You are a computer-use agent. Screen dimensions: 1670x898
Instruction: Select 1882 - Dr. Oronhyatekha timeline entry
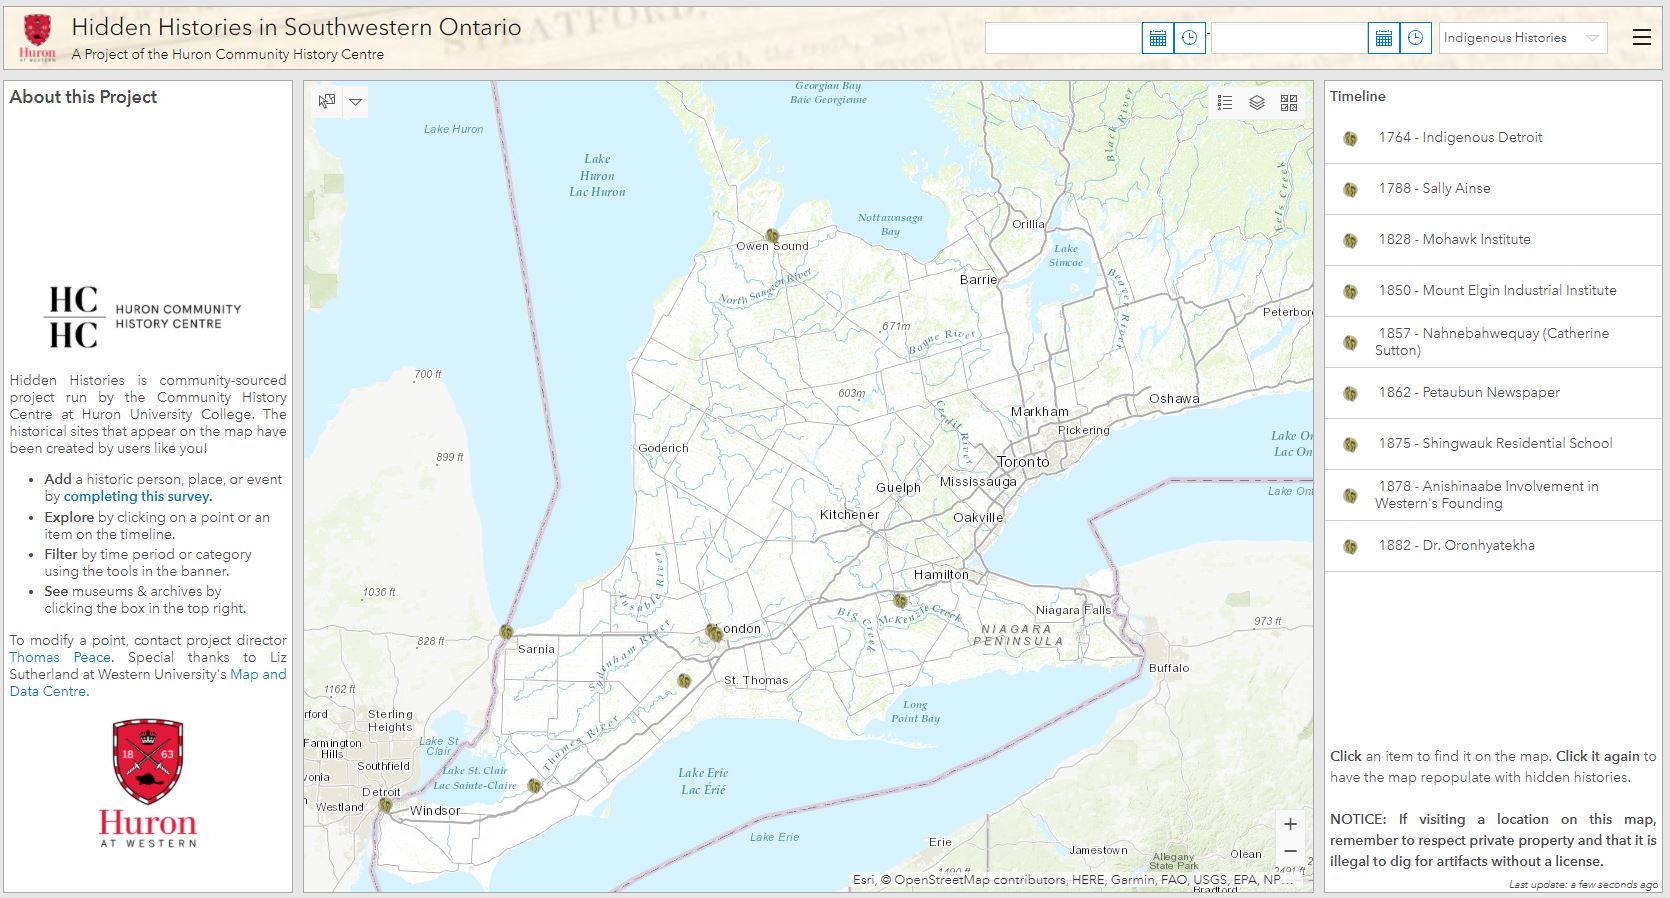tap(1456, 546)
